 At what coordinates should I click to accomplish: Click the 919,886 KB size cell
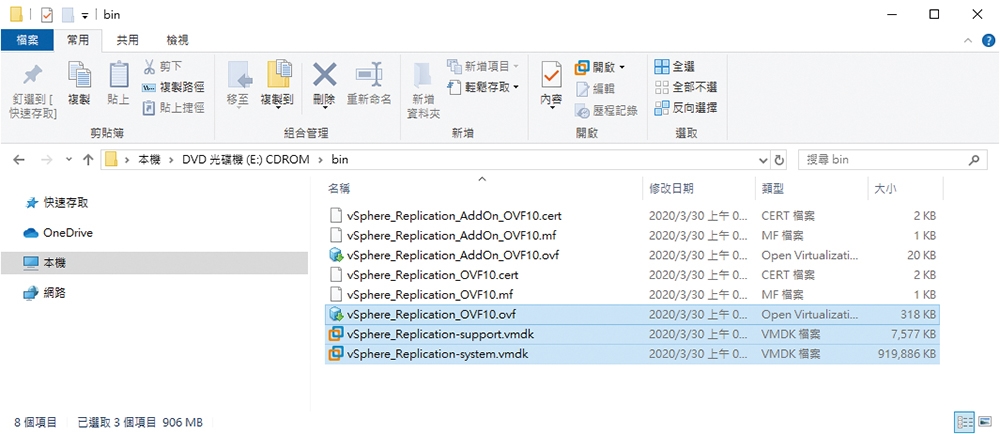pos(909,354)
